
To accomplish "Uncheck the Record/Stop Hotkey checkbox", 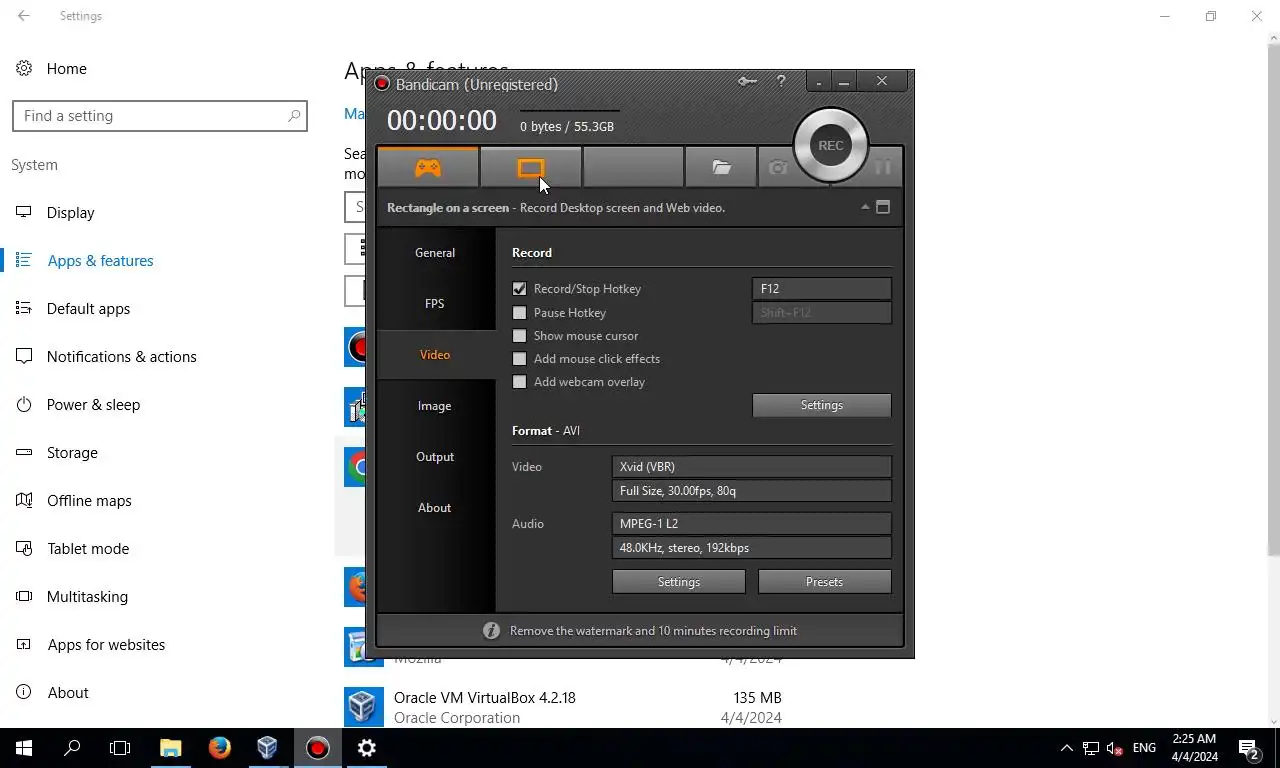I will (519, 289).
